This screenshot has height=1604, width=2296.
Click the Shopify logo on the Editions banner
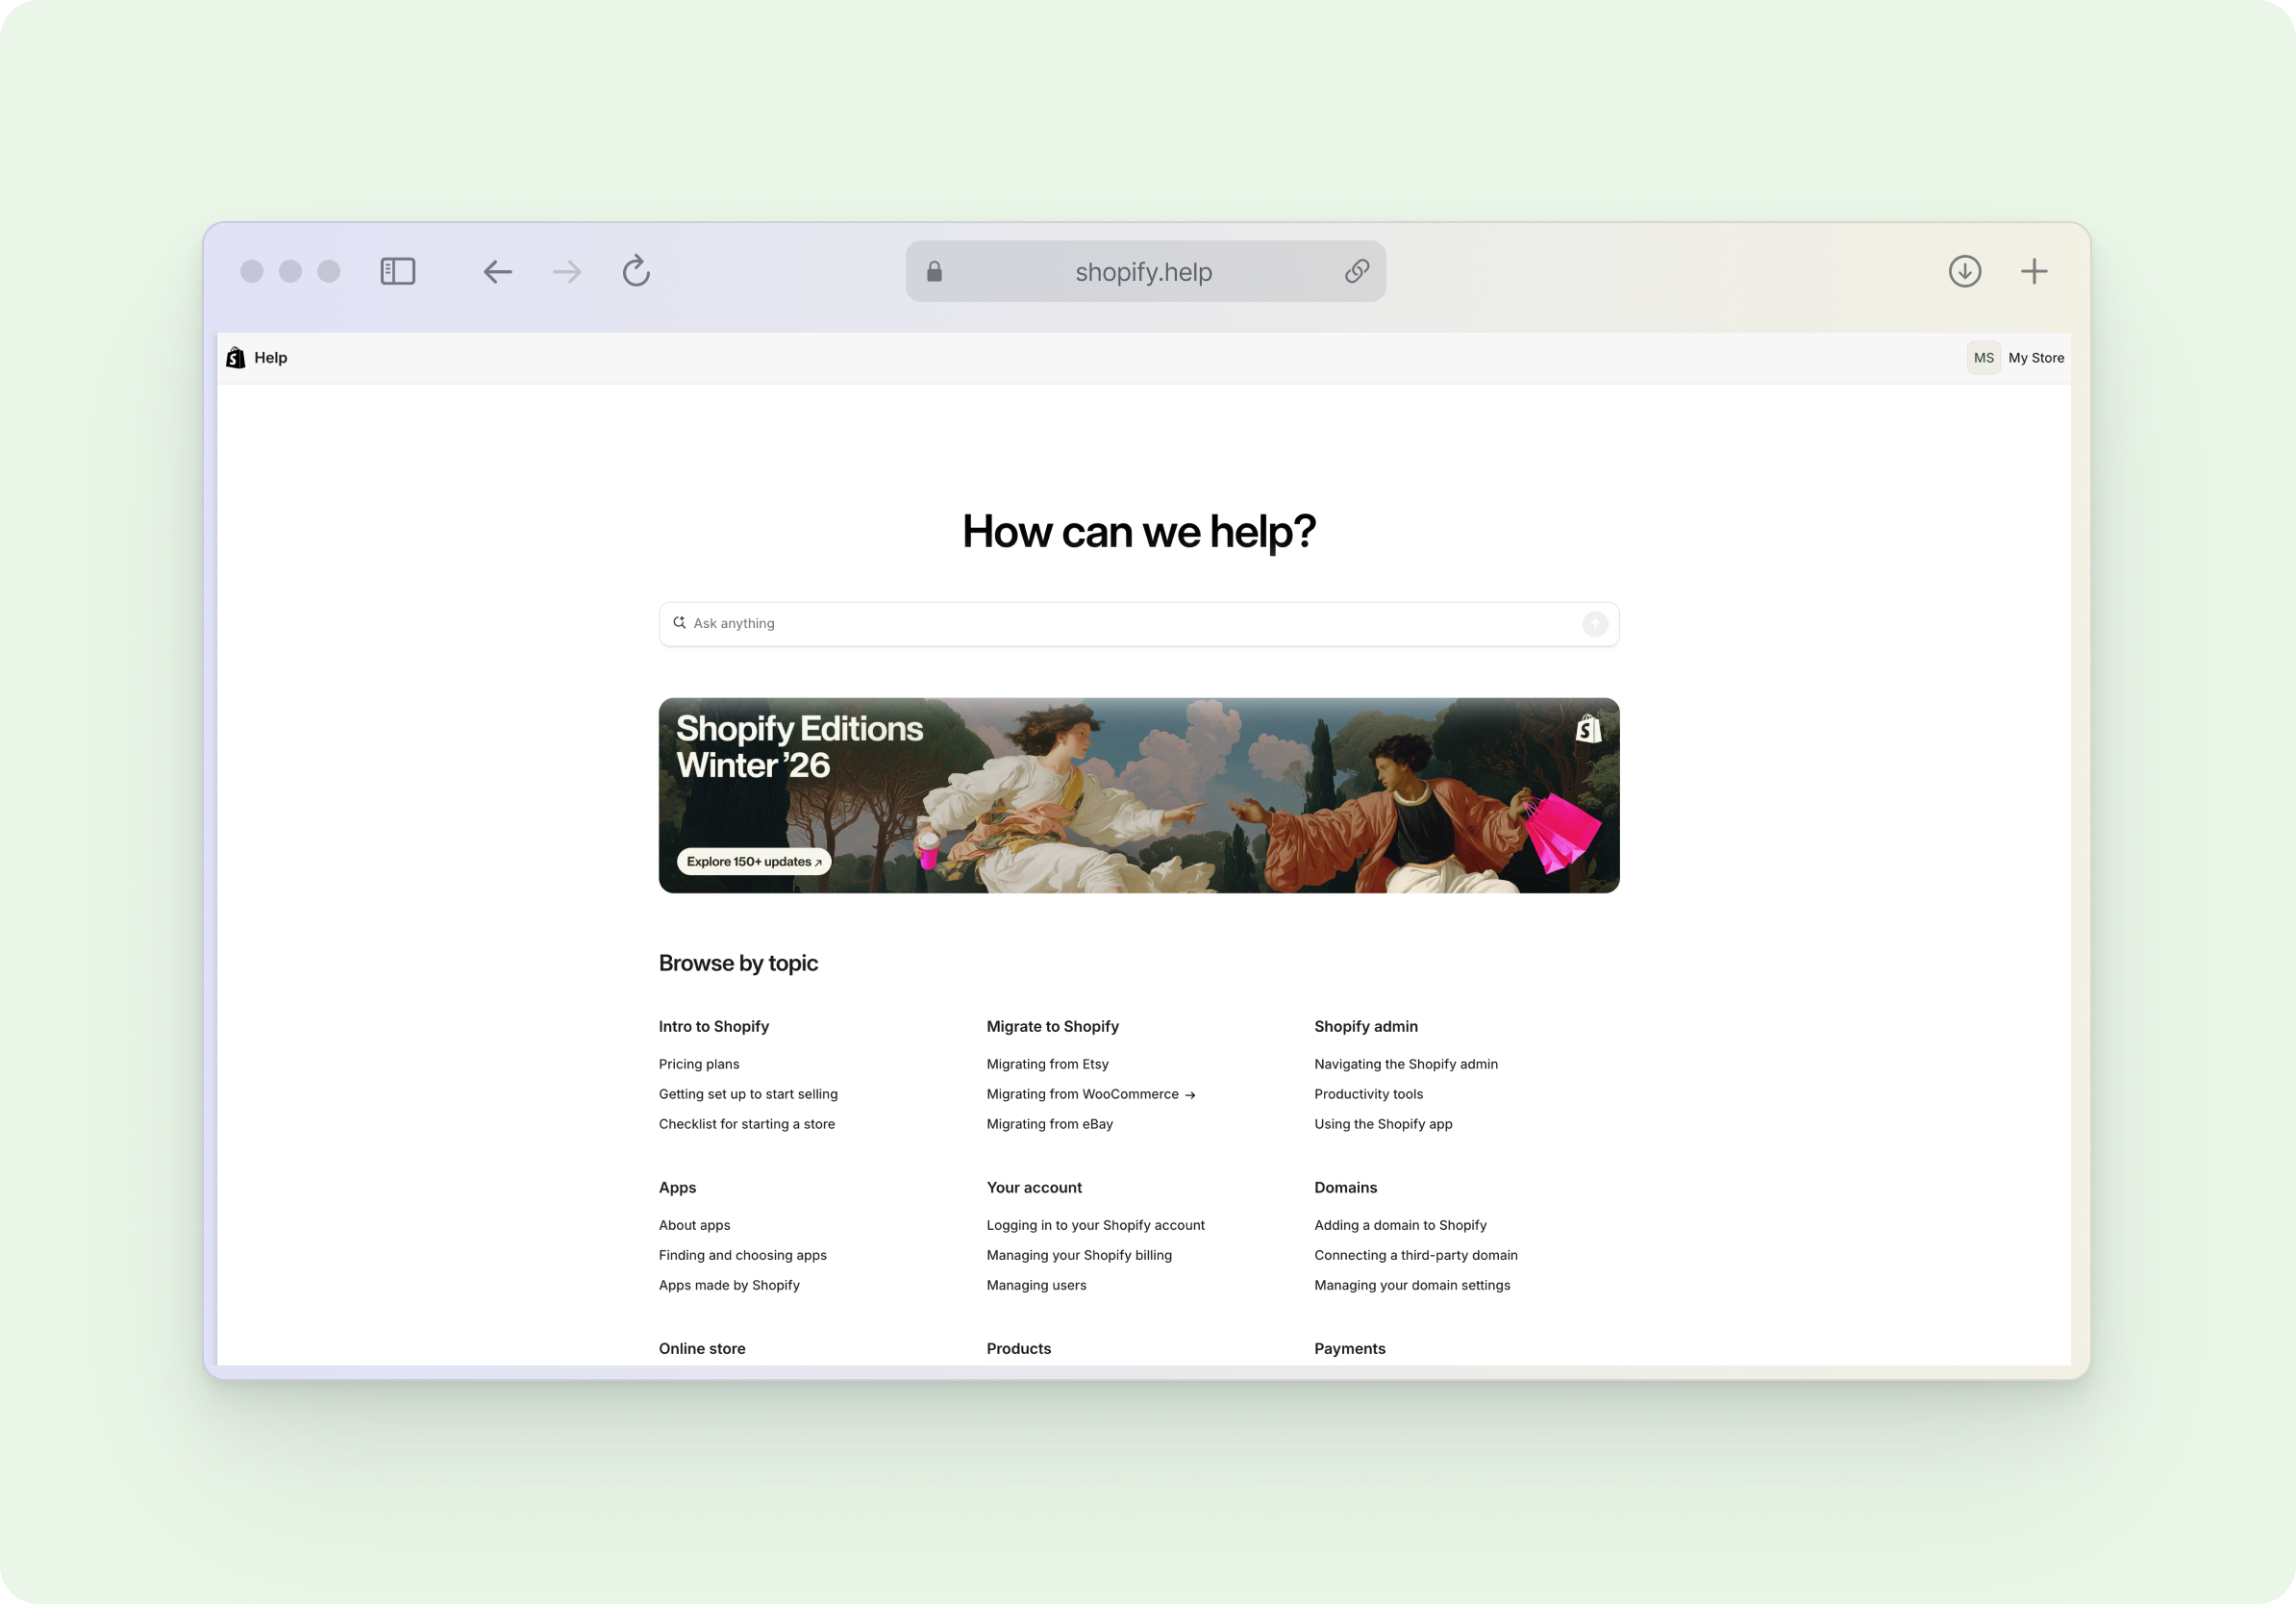point(1588,729)
